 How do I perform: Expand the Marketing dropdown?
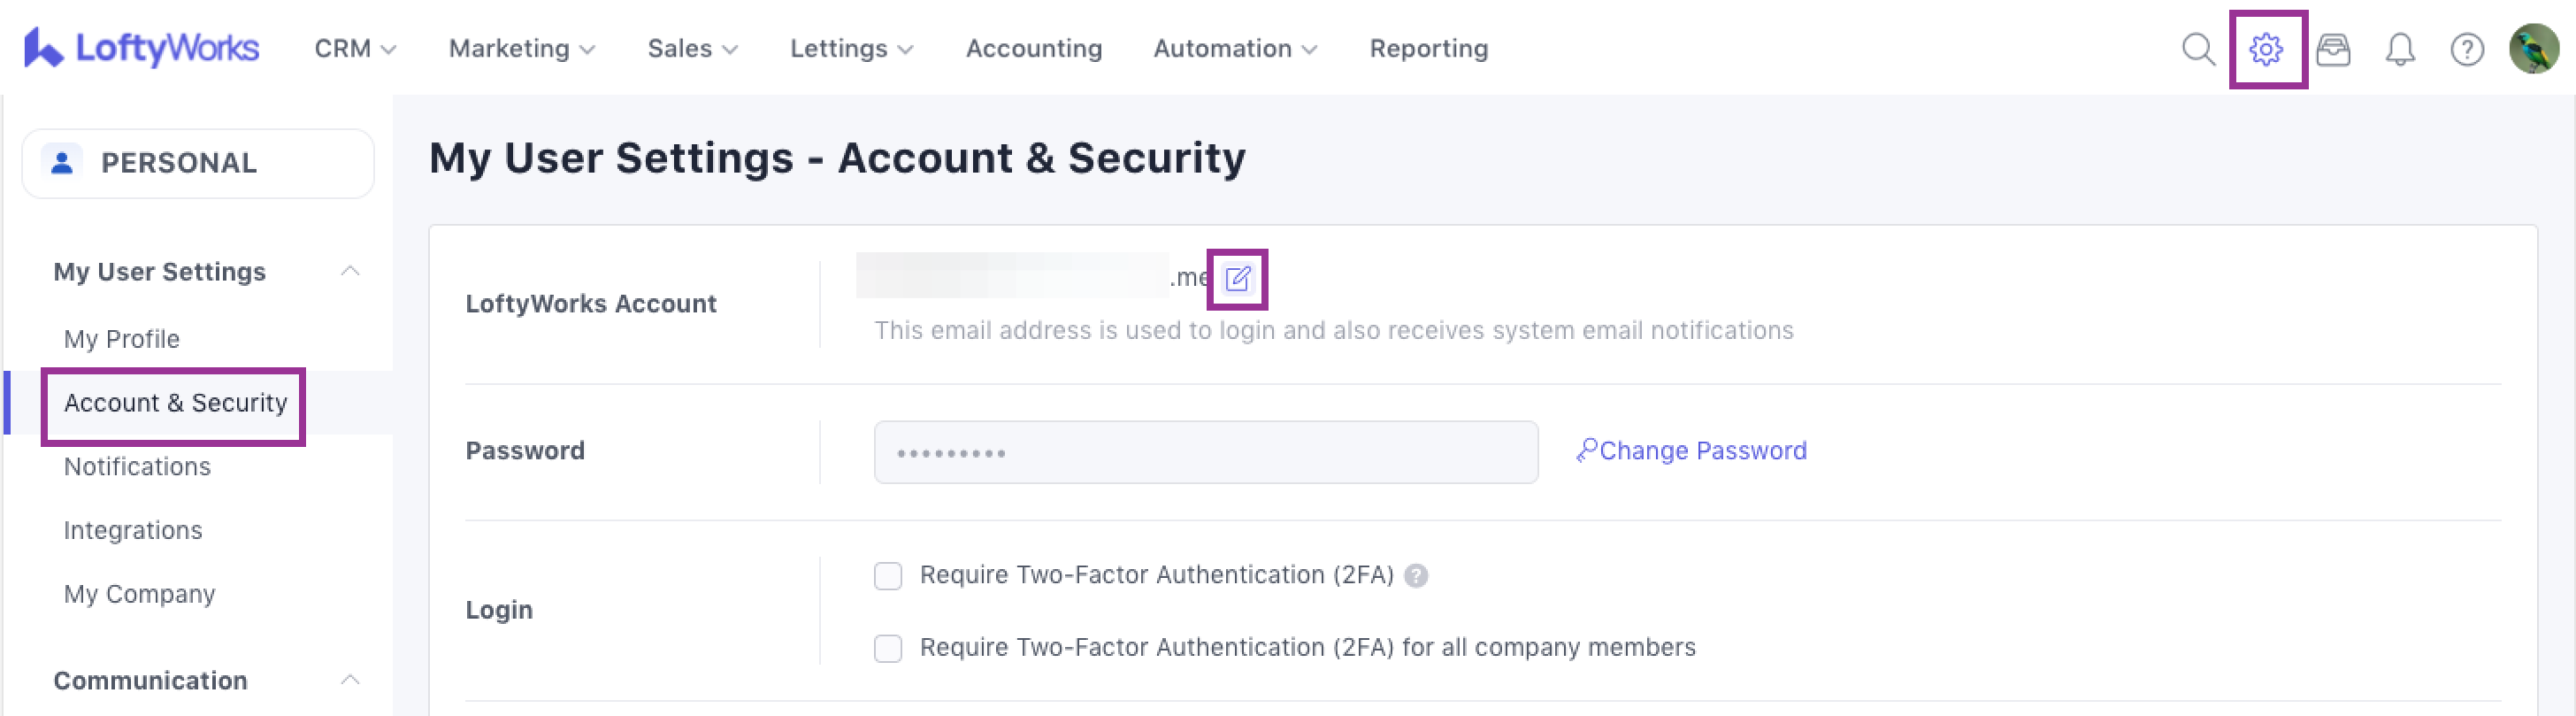coord(521,49)
